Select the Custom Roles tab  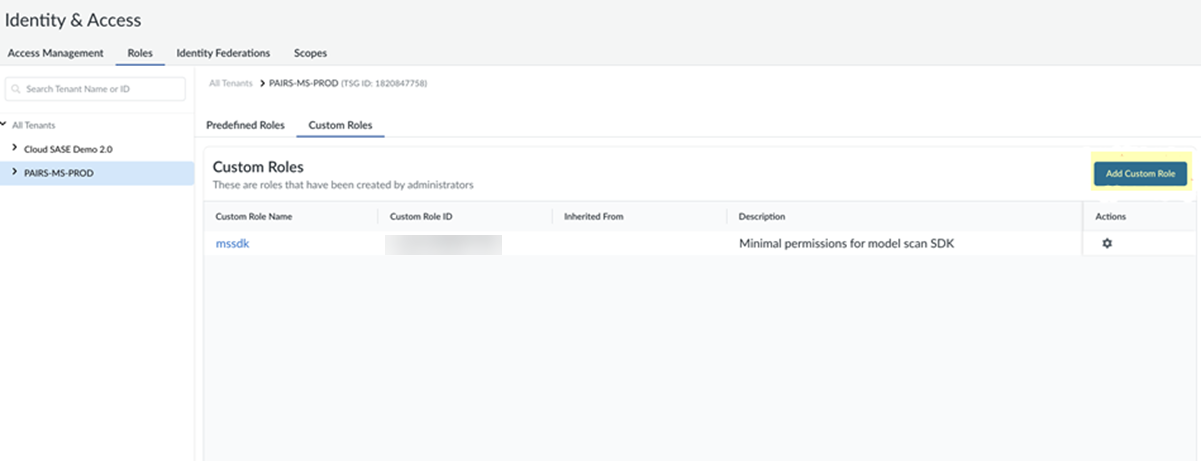pyautogui.click(x=340, y=125)
